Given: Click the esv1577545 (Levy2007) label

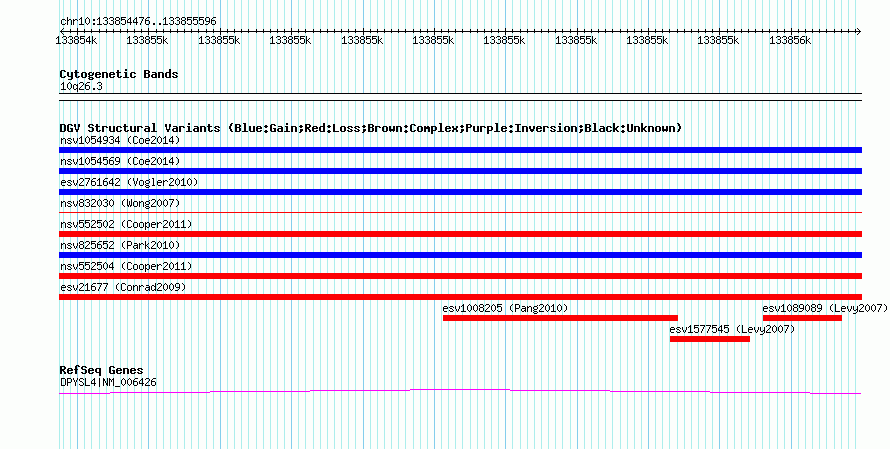Looking at the screenshot, I should pos(732,329).
